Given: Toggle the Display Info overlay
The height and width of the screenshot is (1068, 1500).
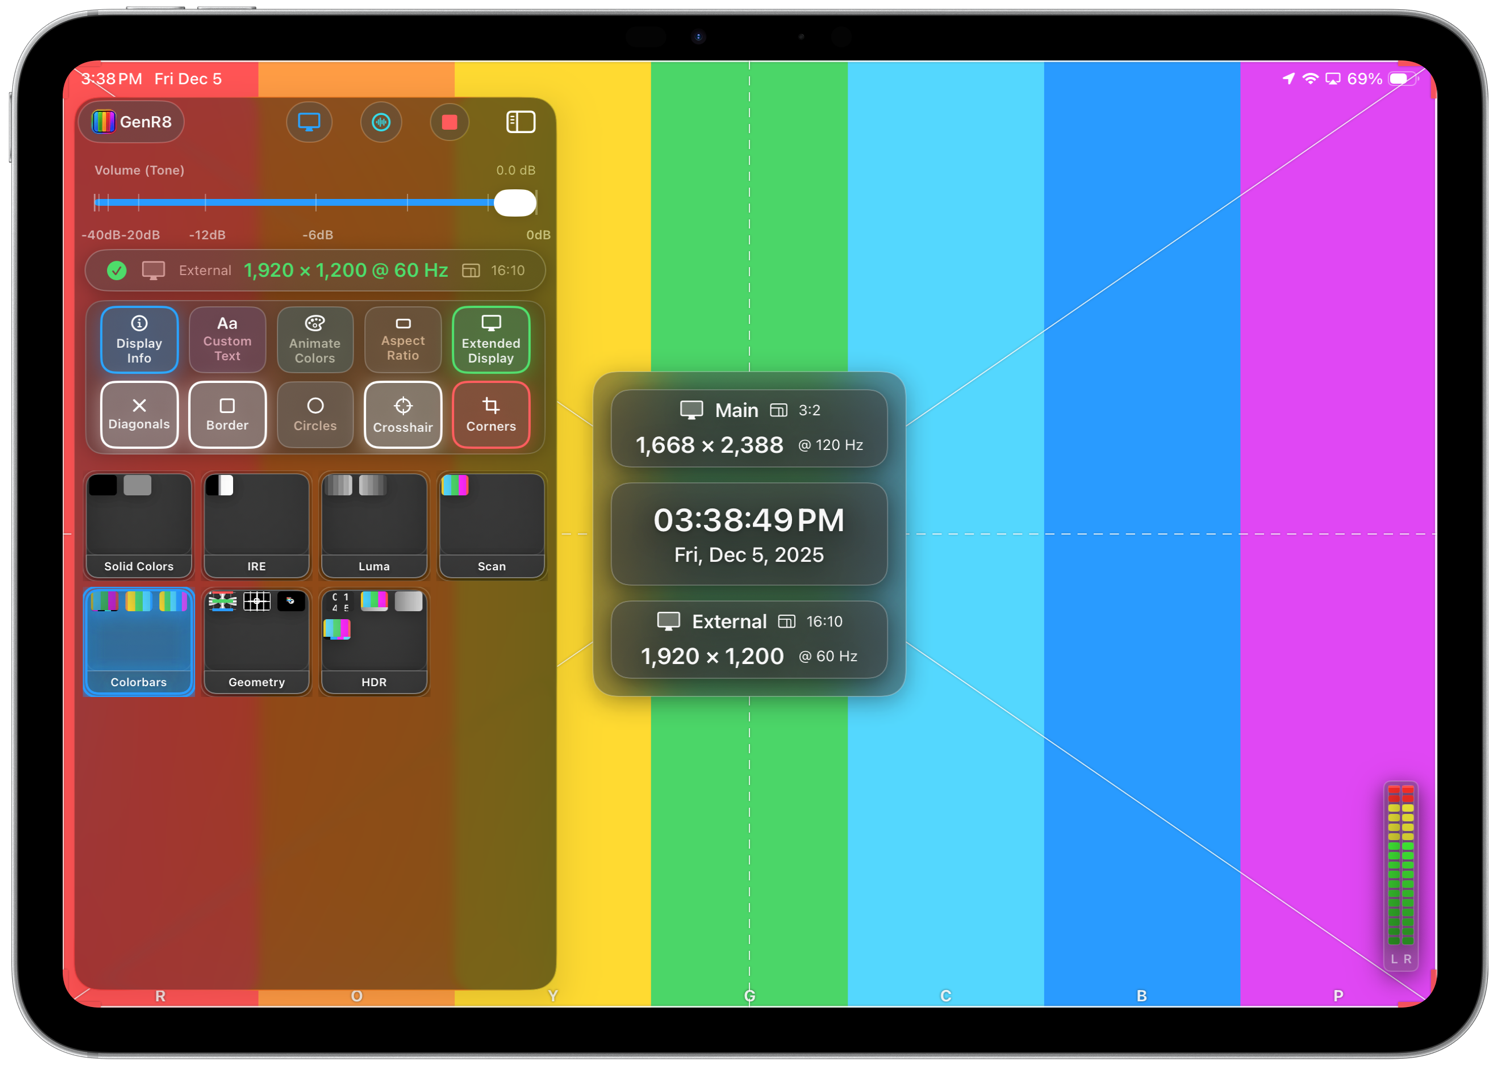Looking at the screenshot, I should pyautogui.click(x=139, y=340).
